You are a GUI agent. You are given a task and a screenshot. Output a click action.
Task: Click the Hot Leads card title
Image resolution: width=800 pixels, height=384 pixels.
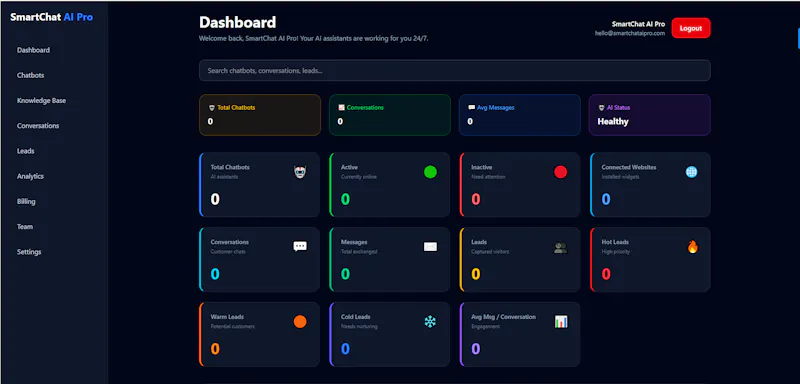click(615, 242)
